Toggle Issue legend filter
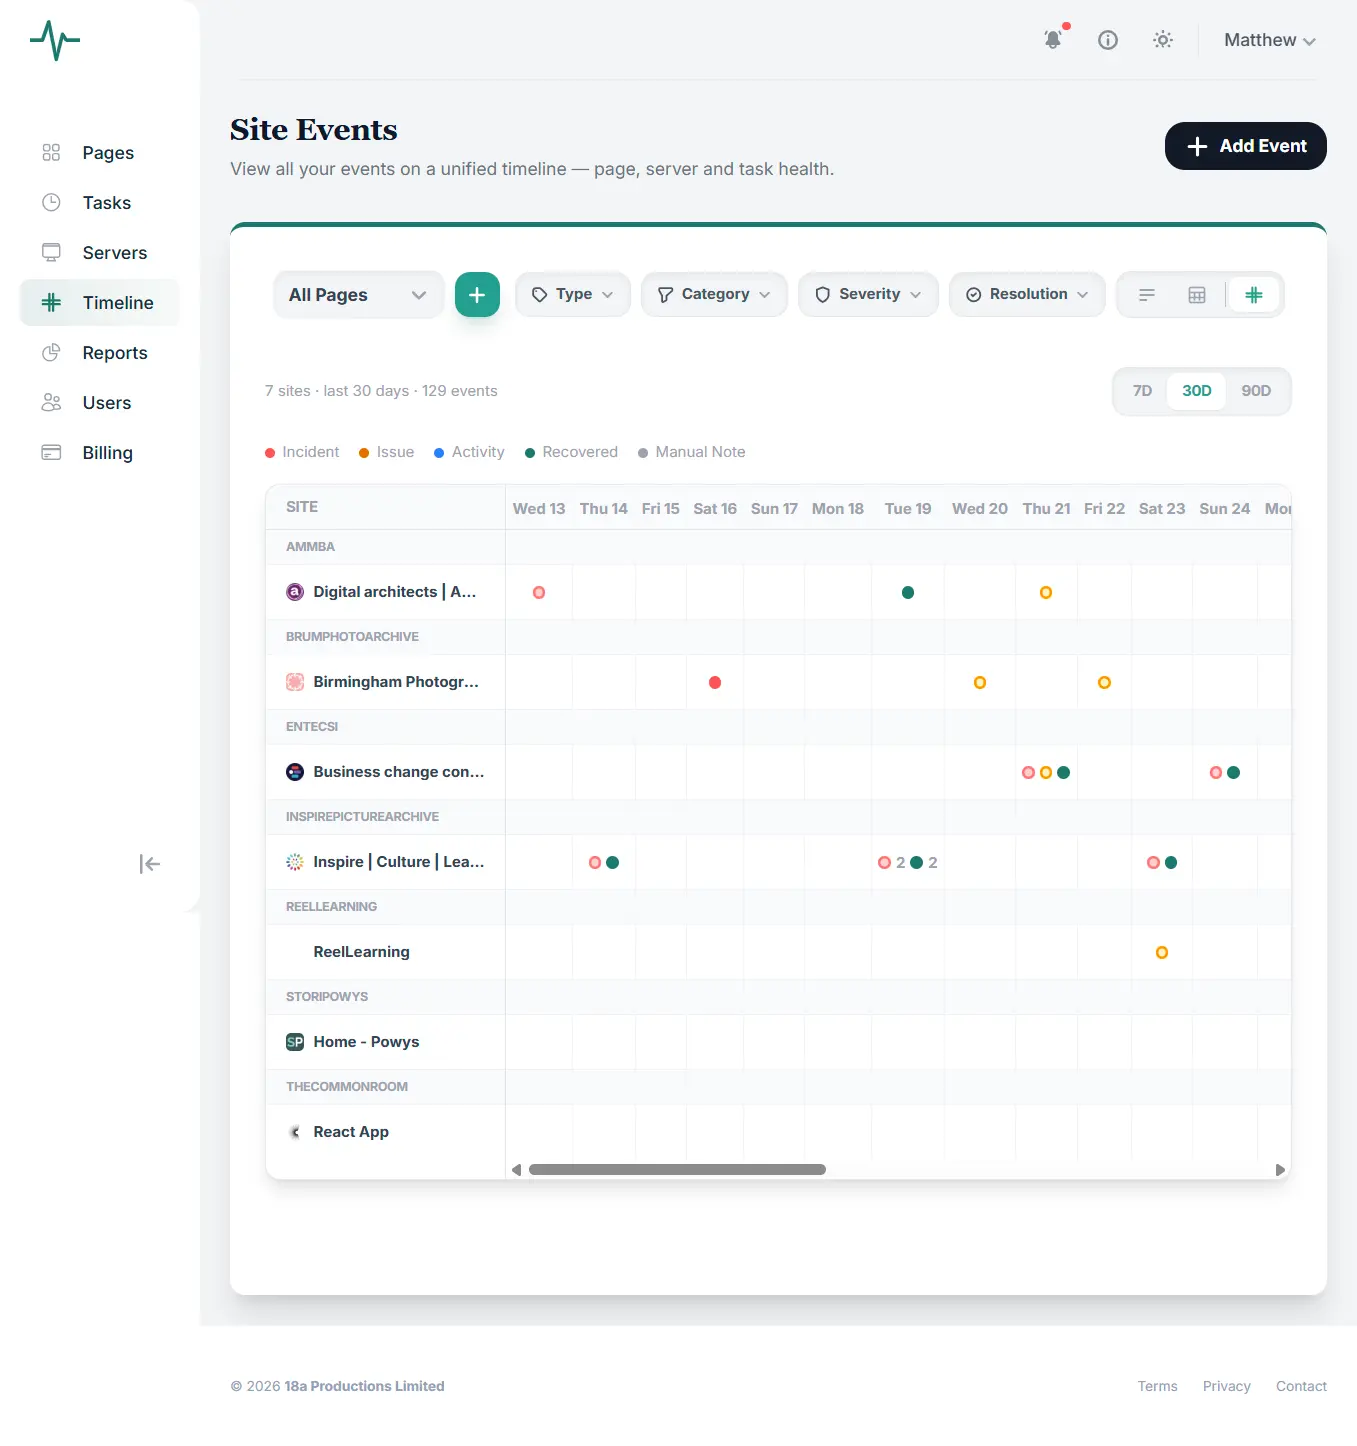Screen dimensions: 1357x1446 pos(387,452)
